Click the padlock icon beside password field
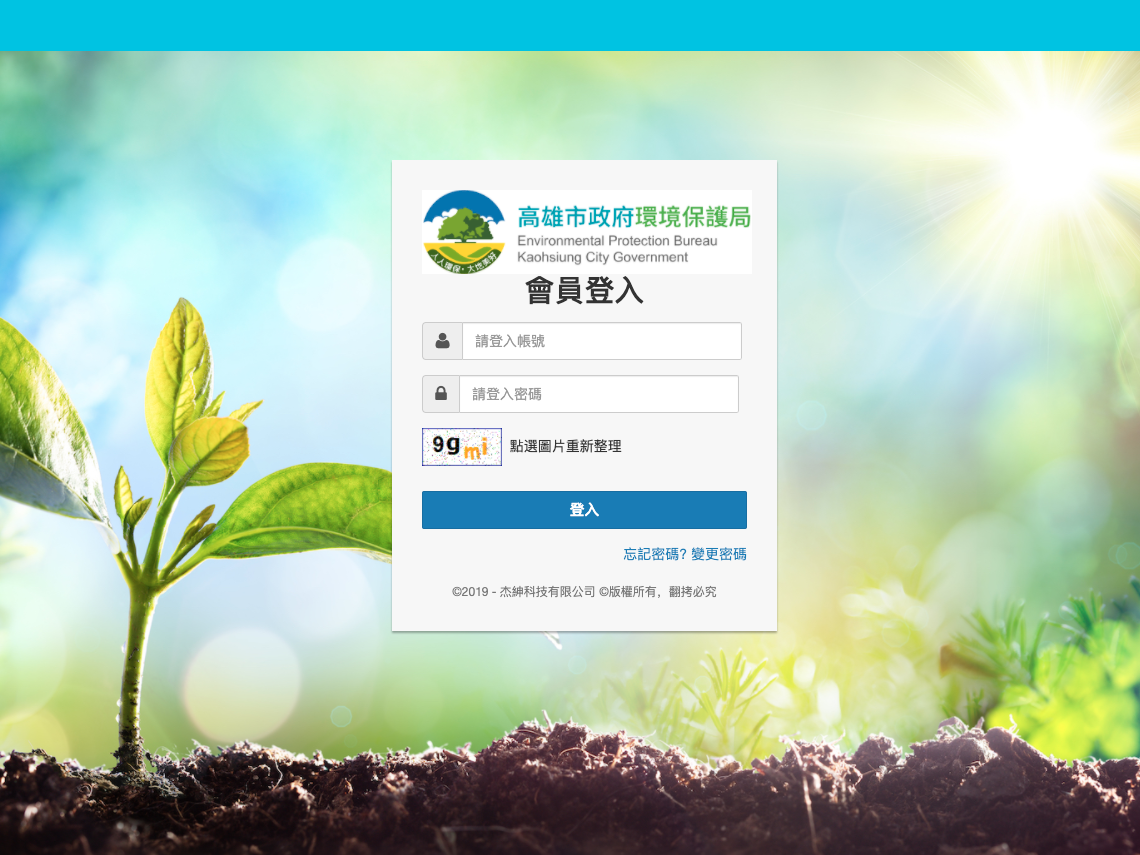1140x855 pixels. tap(441, 394)
